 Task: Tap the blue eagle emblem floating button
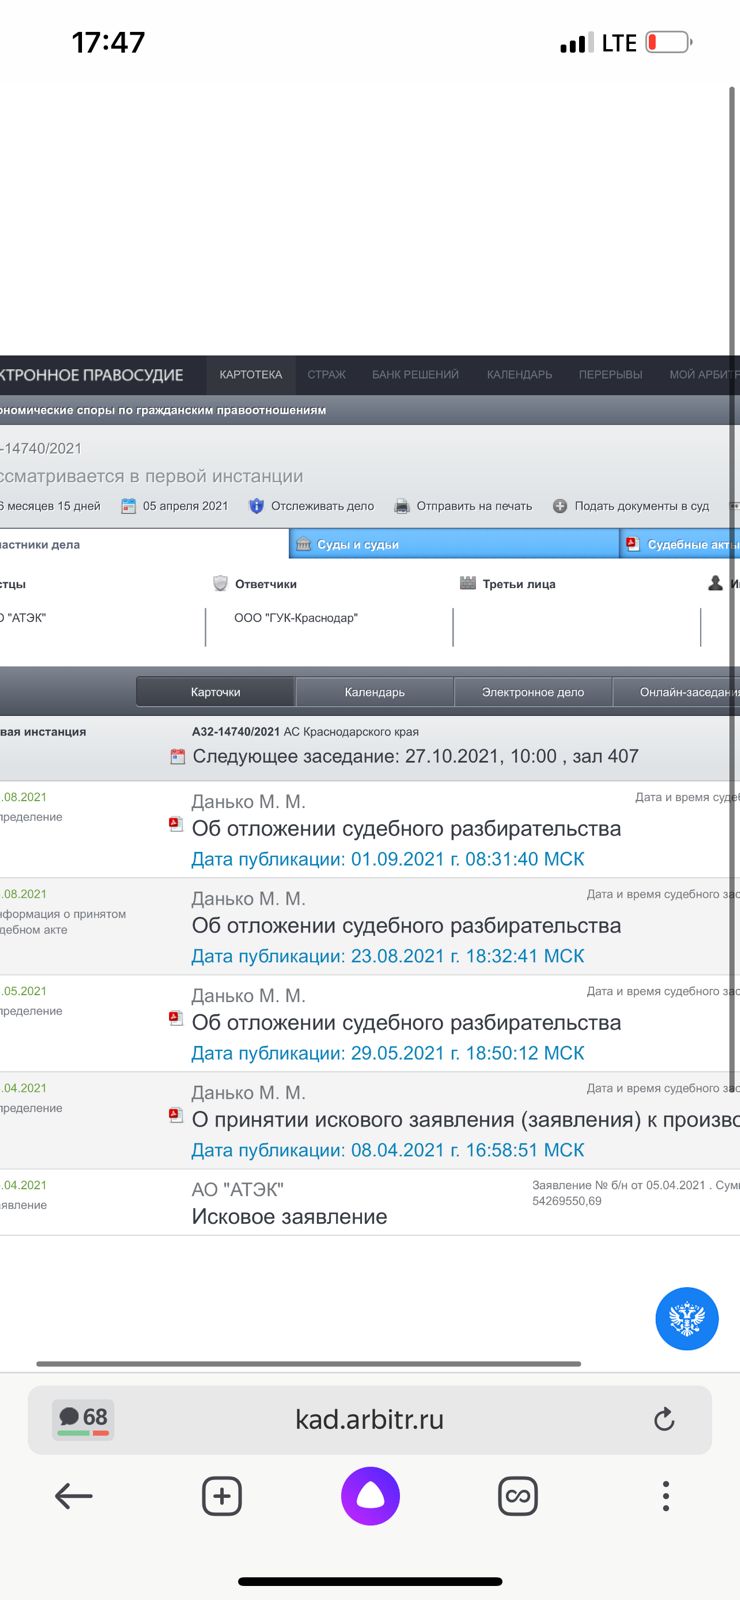coord(687,1319)
